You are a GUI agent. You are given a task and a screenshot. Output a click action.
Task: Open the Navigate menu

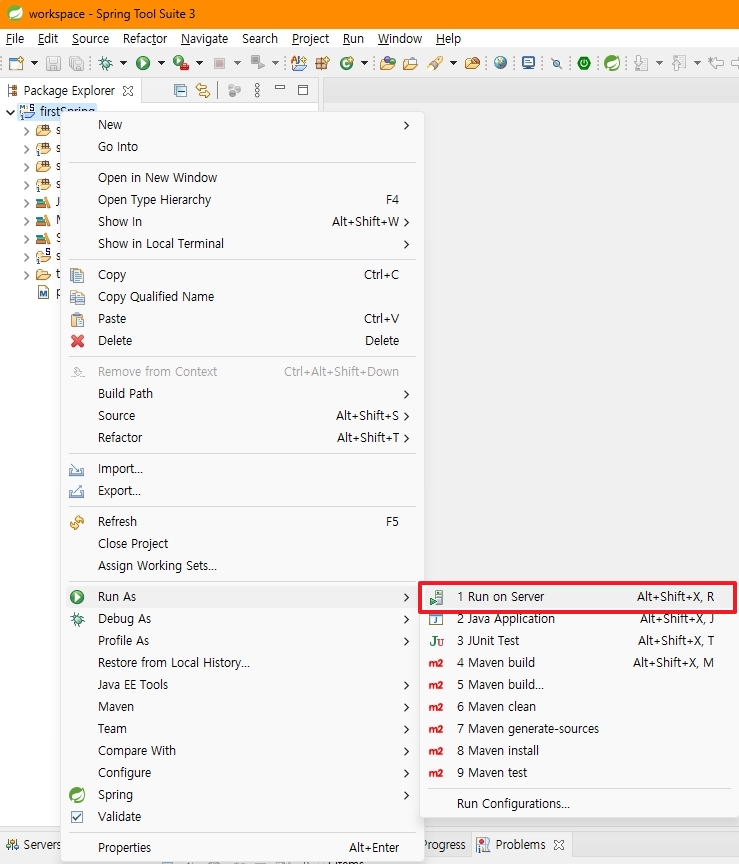coord(204,39)
